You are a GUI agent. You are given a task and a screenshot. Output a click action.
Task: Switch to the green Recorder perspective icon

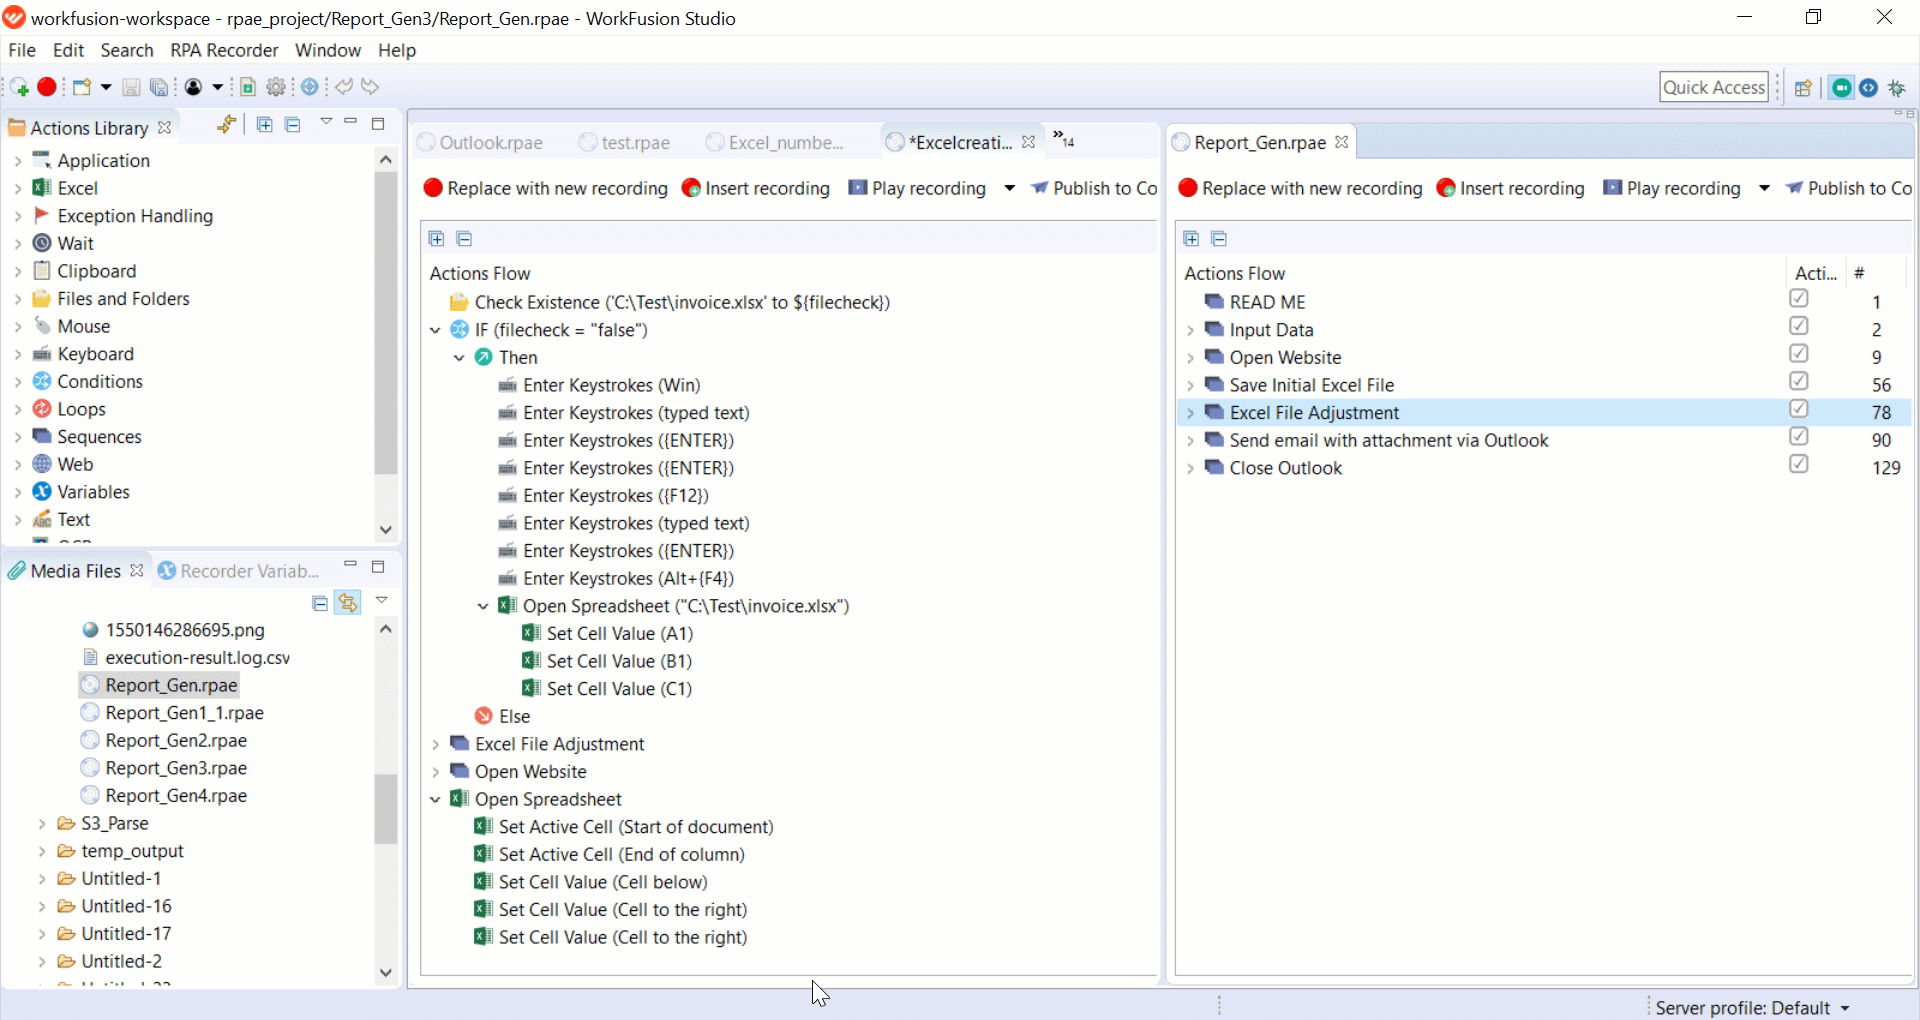(1841, 88)
